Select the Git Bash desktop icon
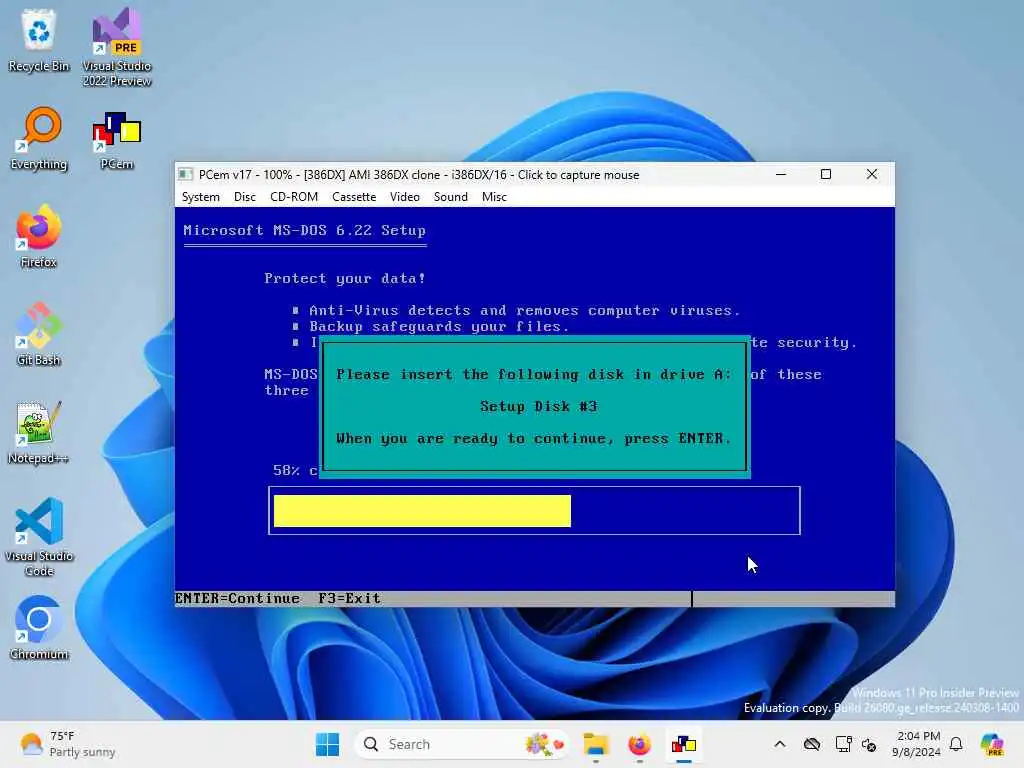The image size is (1024, 768). coord(39,334)
